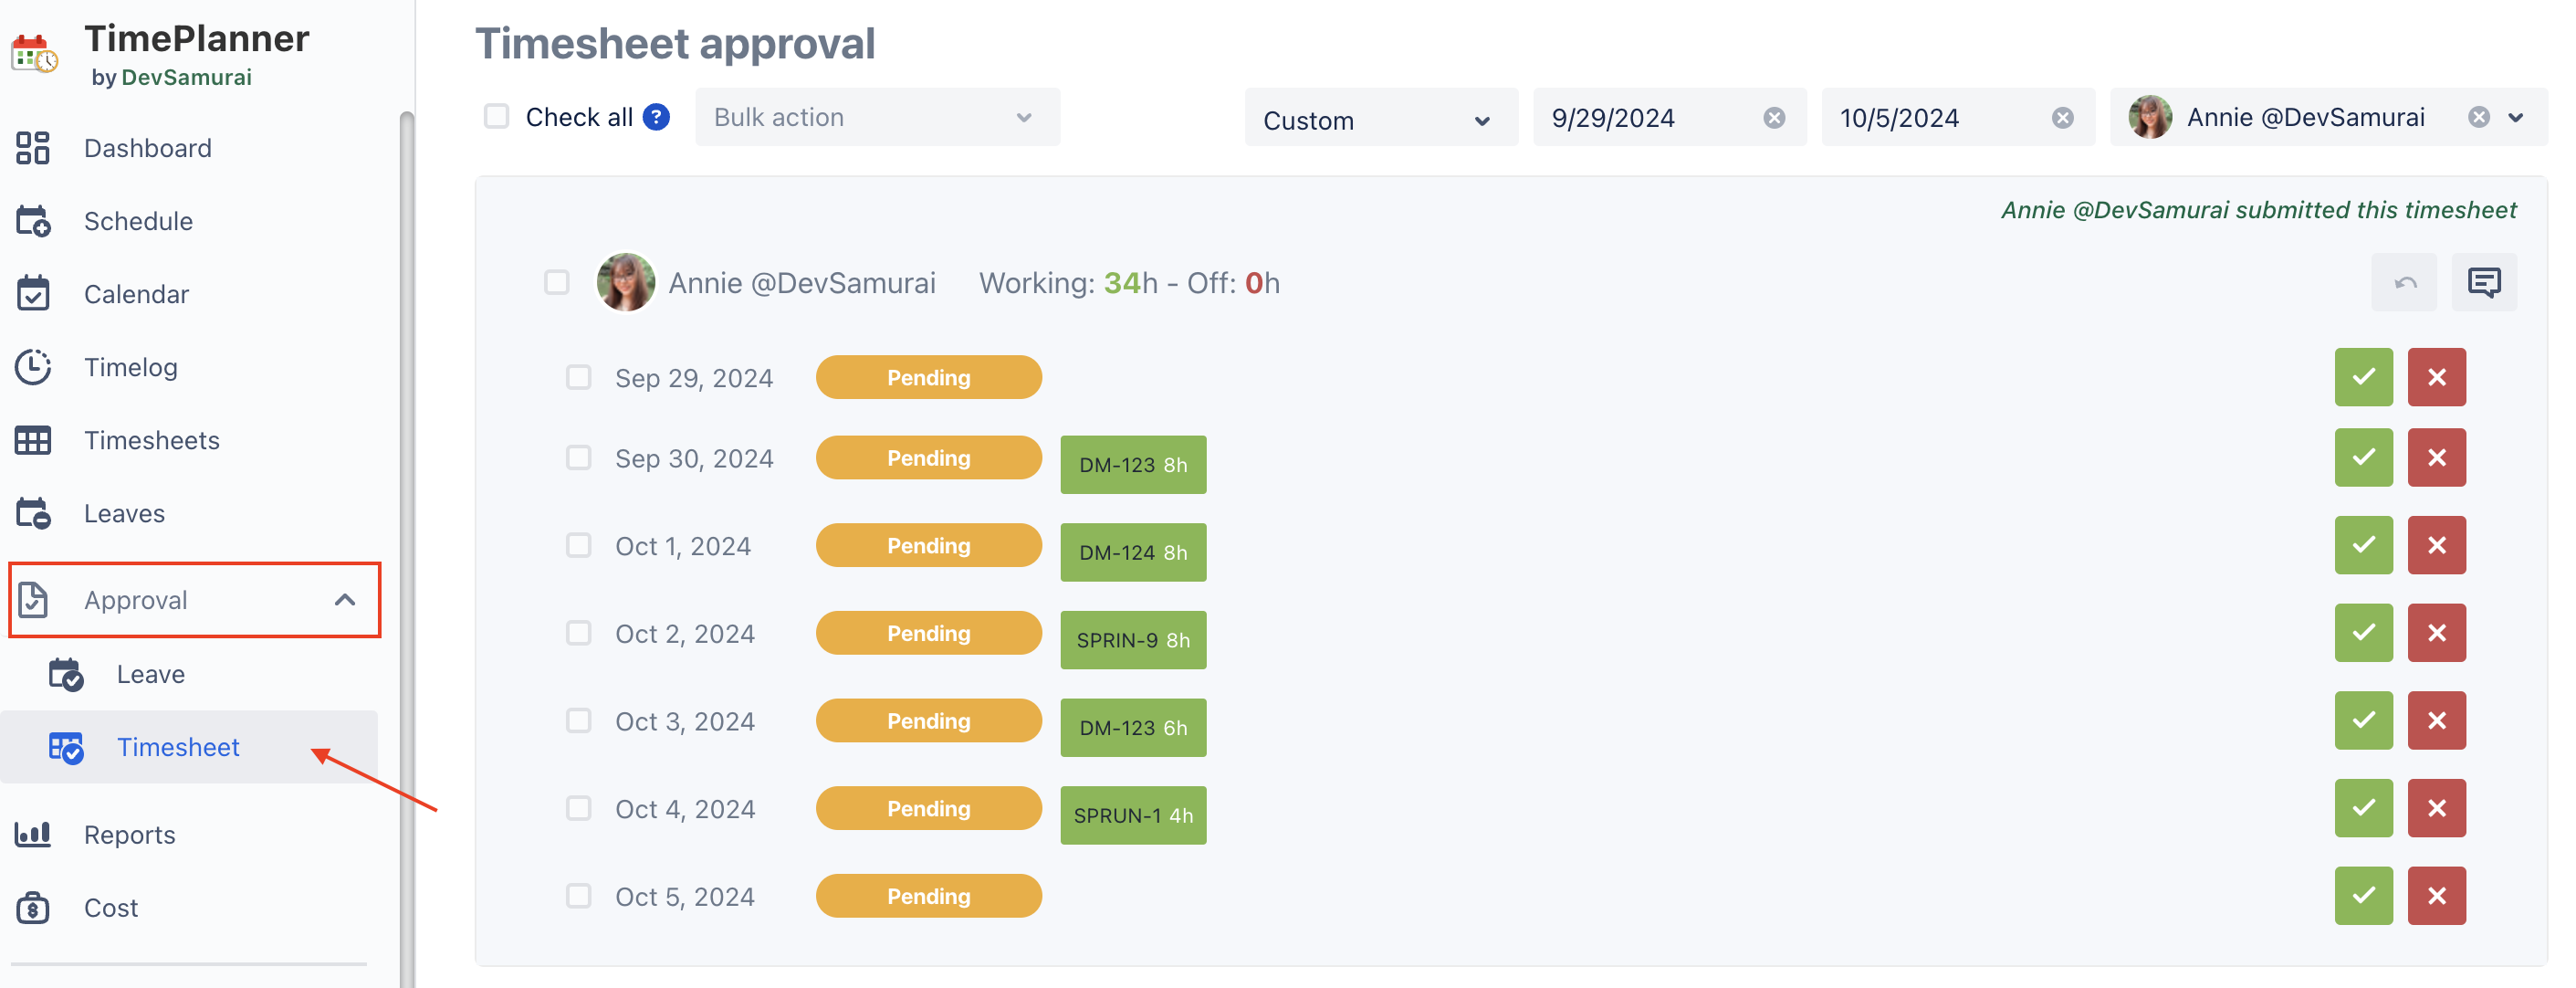
Task: Open the comment icon for Annie's timesheet
Action: [2483, 283]
